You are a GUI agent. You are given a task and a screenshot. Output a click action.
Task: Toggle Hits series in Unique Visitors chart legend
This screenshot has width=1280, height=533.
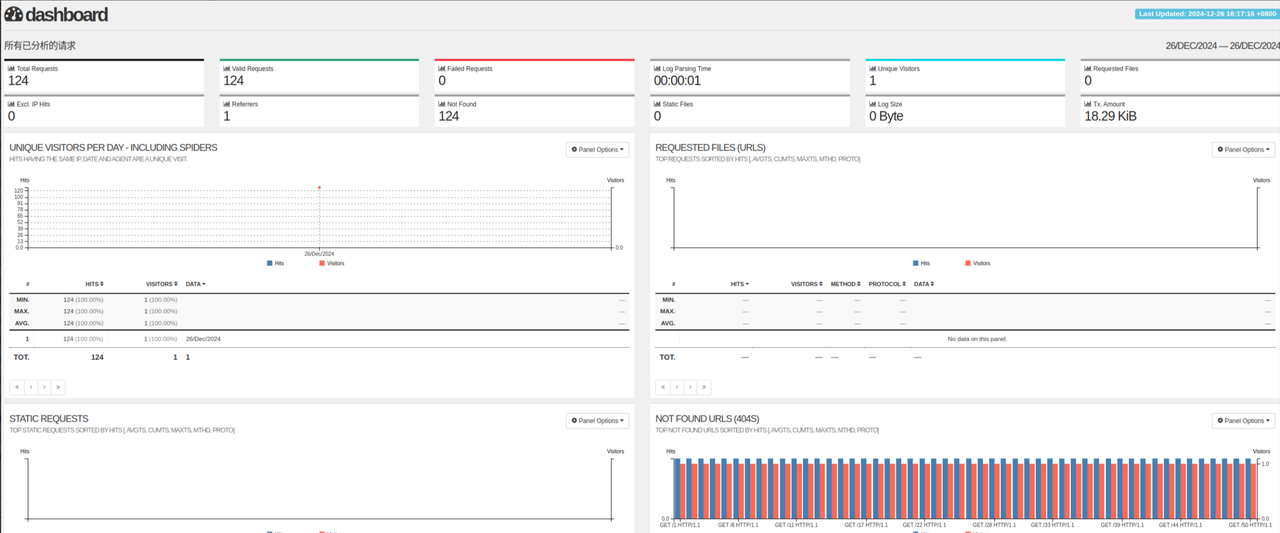(275, 263)
